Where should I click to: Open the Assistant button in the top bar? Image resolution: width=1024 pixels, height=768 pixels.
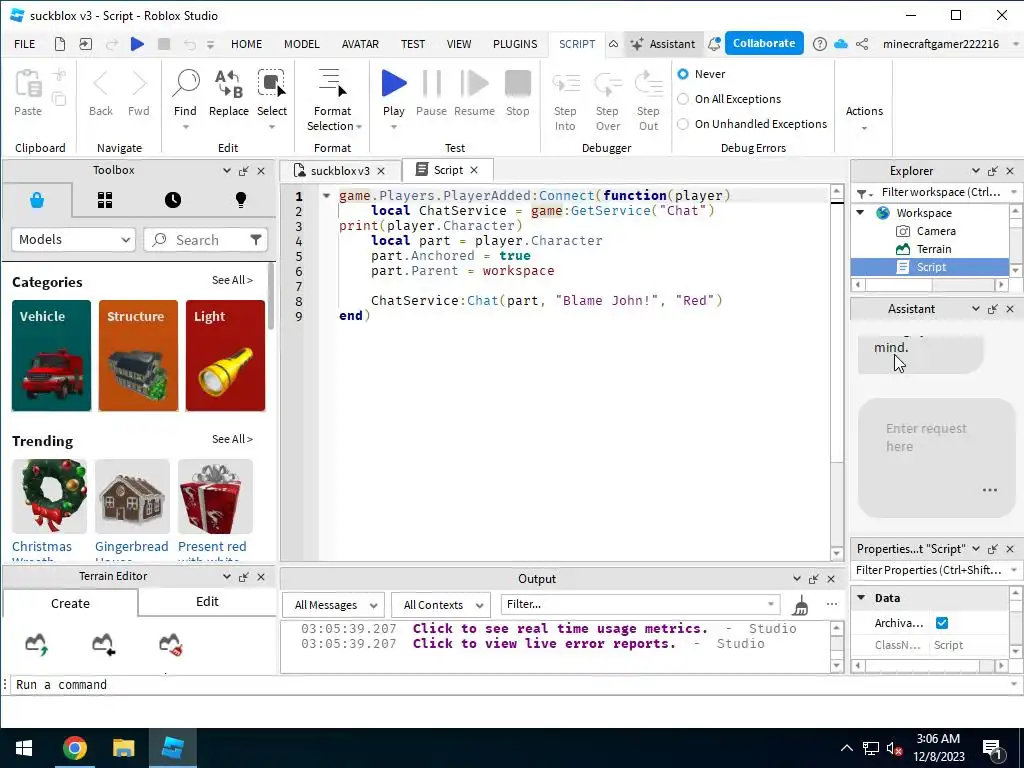tap(663, 44)
